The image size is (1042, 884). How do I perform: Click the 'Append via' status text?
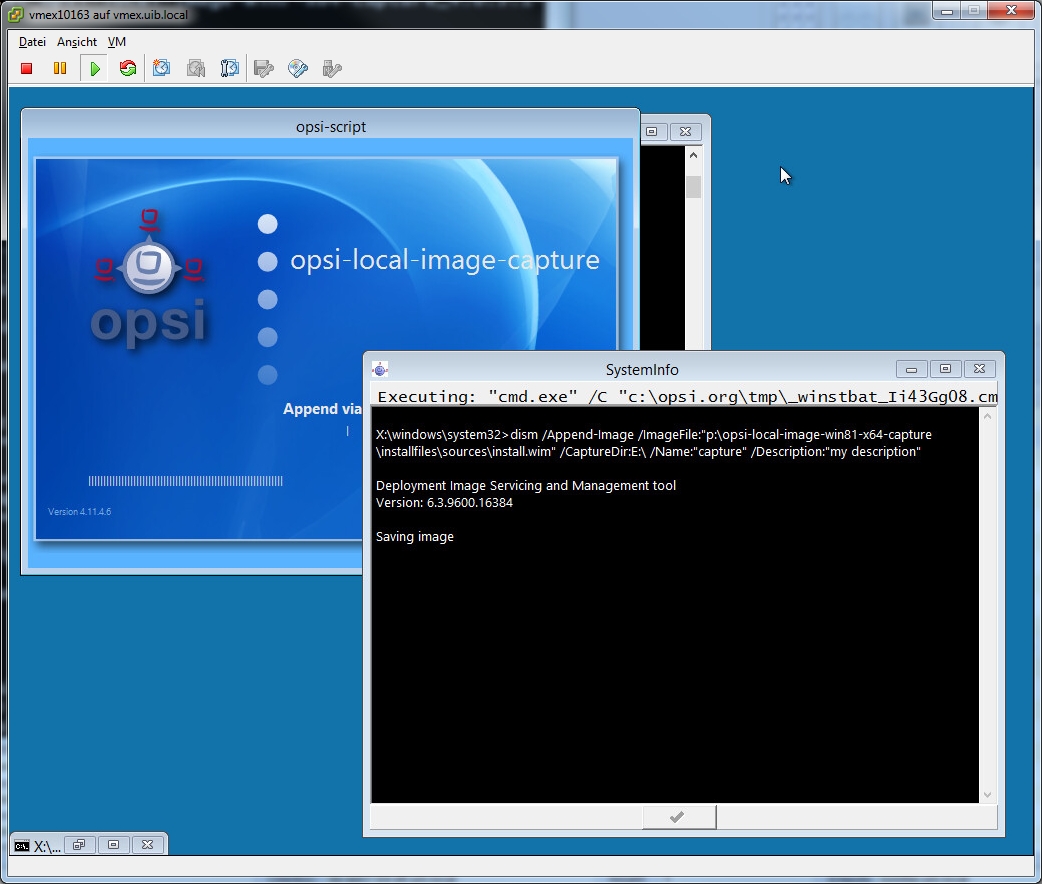pos(322,409)
